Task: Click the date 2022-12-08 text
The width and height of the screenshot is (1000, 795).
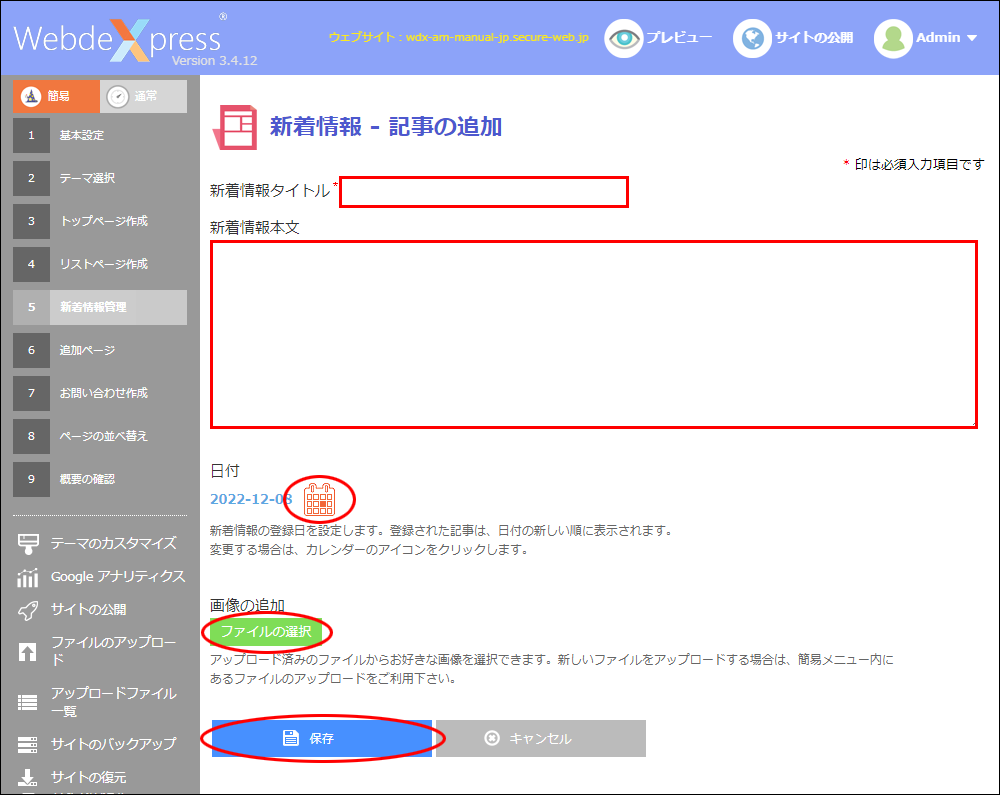Action: pos(251,499)
